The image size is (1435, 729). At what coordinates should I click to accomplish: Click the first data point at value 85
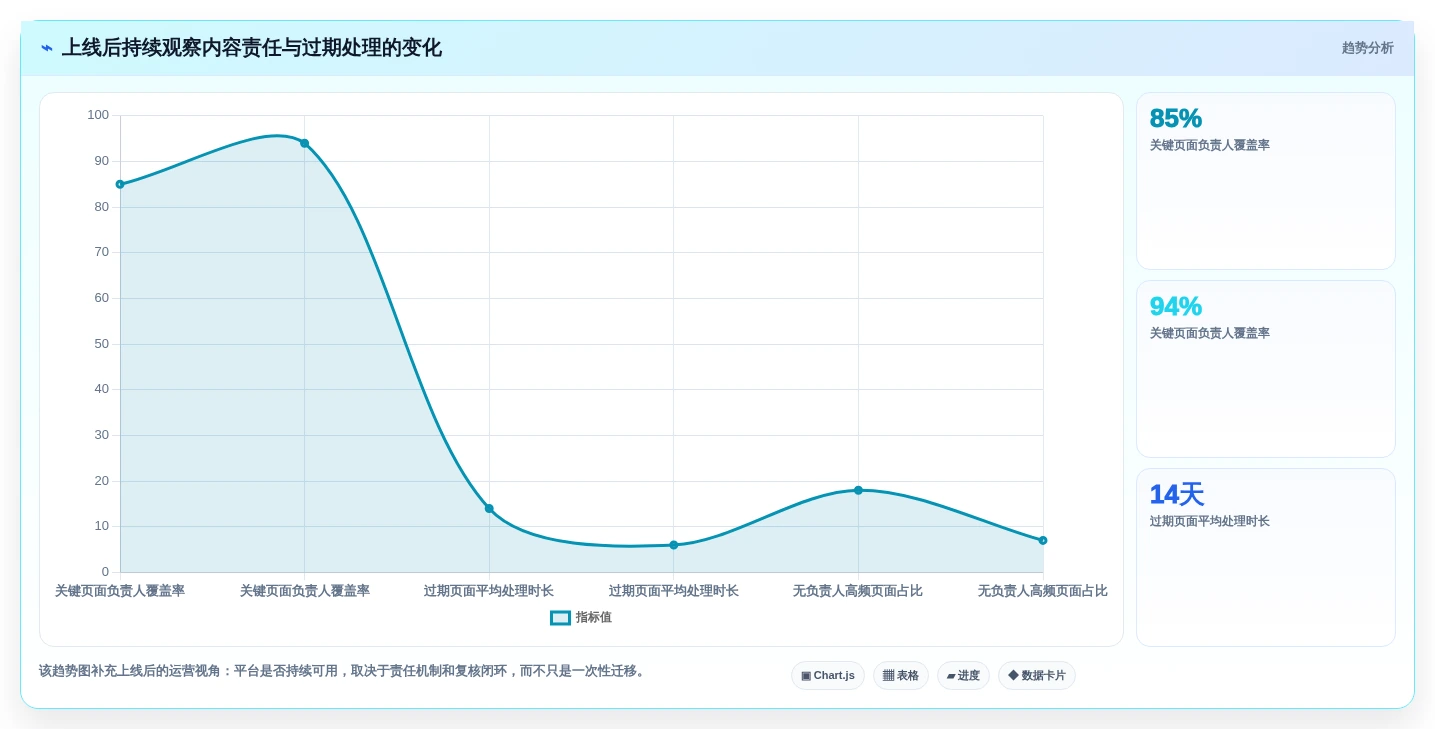120,184
